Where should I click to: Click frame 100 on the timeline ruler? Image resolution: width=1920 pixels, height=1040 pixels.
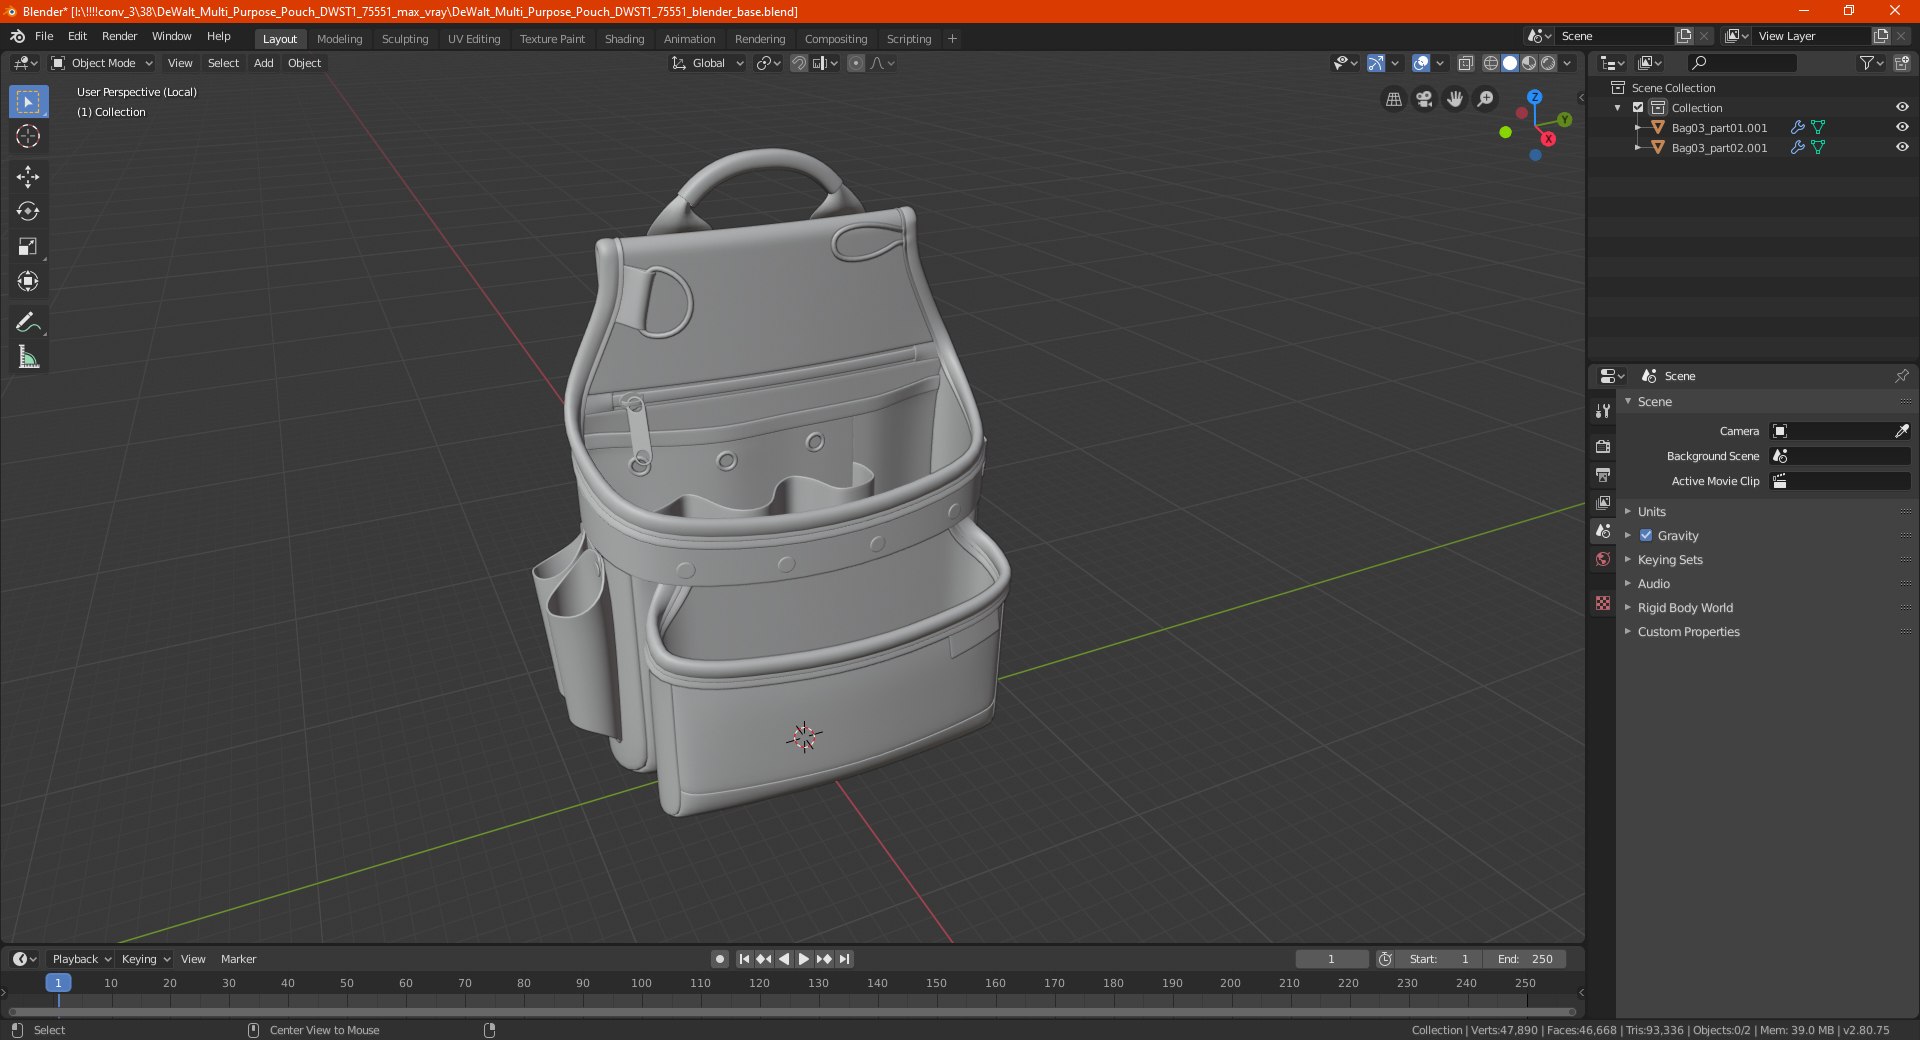point(641,983)
